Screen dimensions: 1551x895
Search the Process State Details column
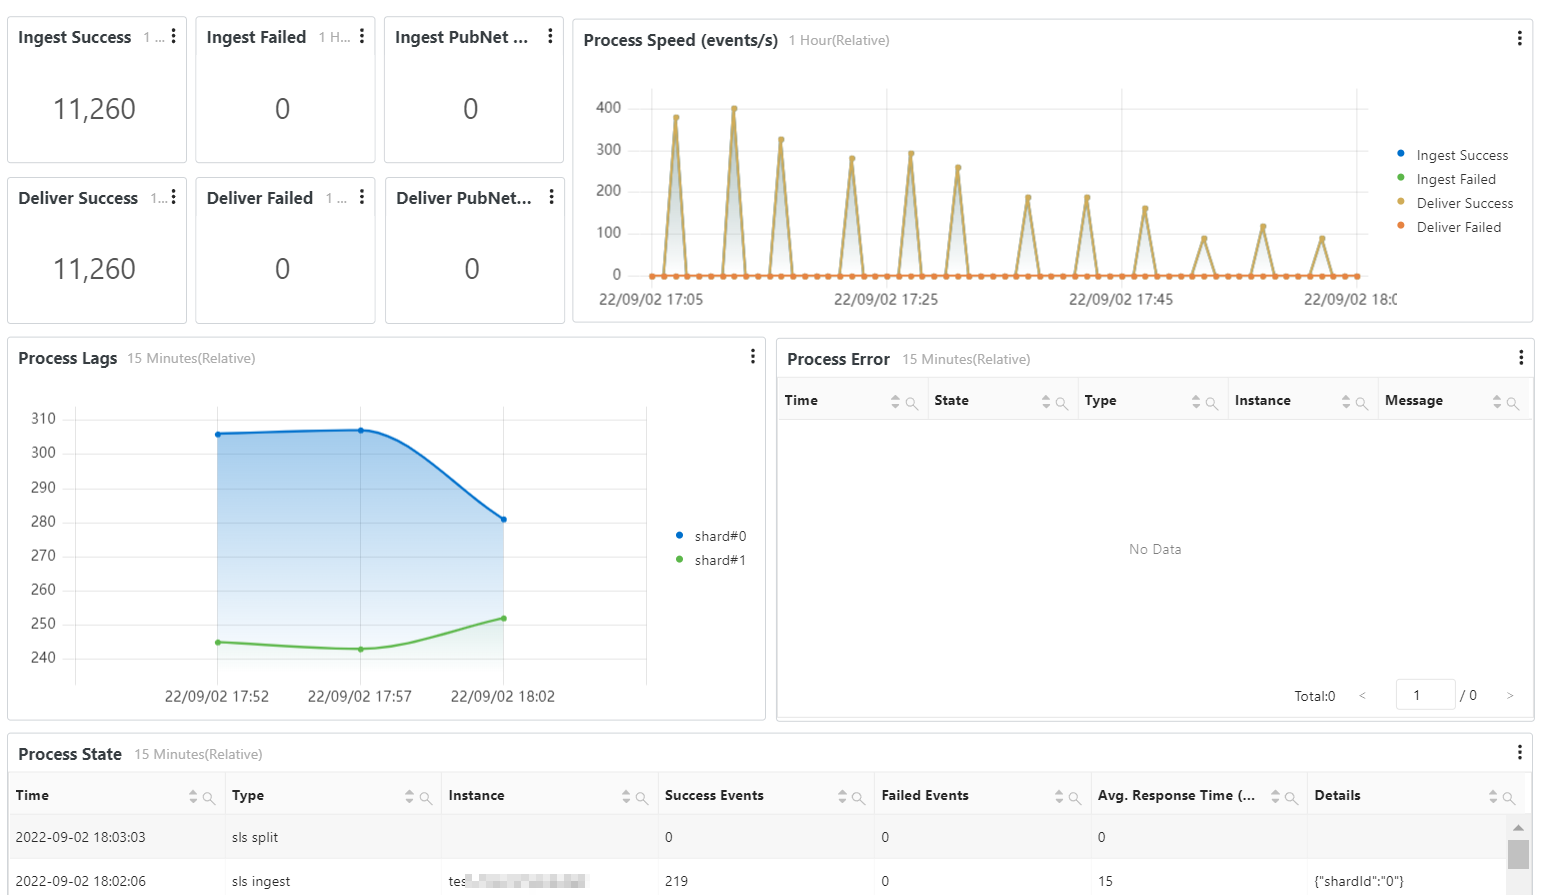(x=1509, y=799)
